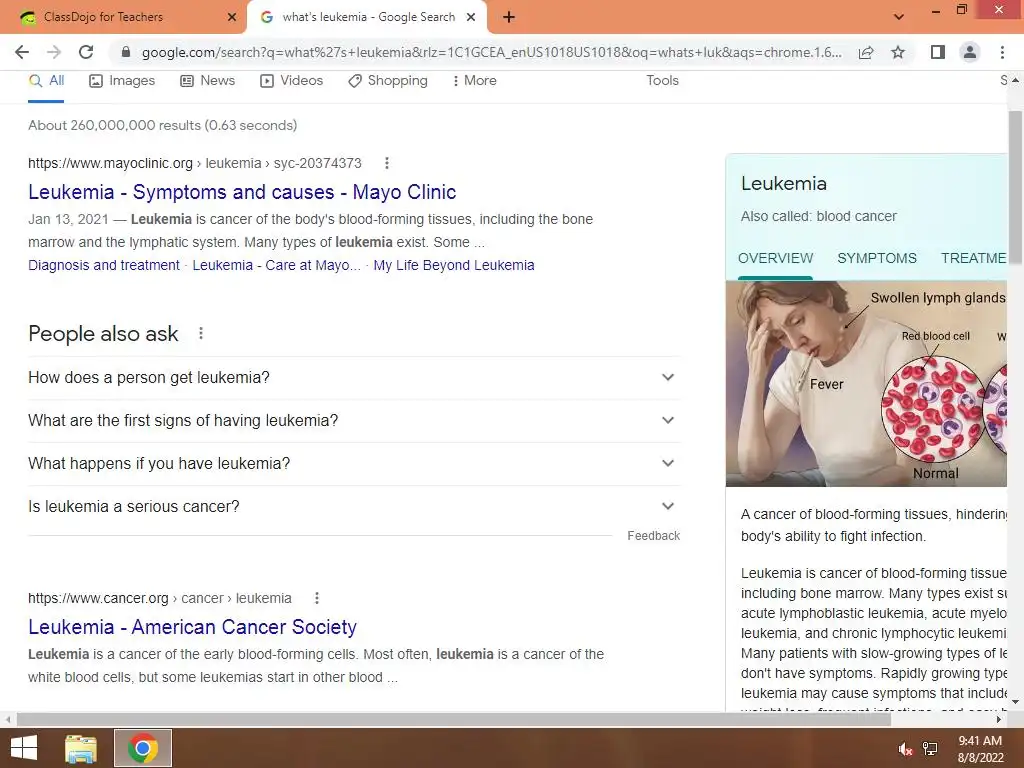The width and height of the screenshot is (1024, 768).
Task: Bookmark this page with star icon
Action: (898, 52)
